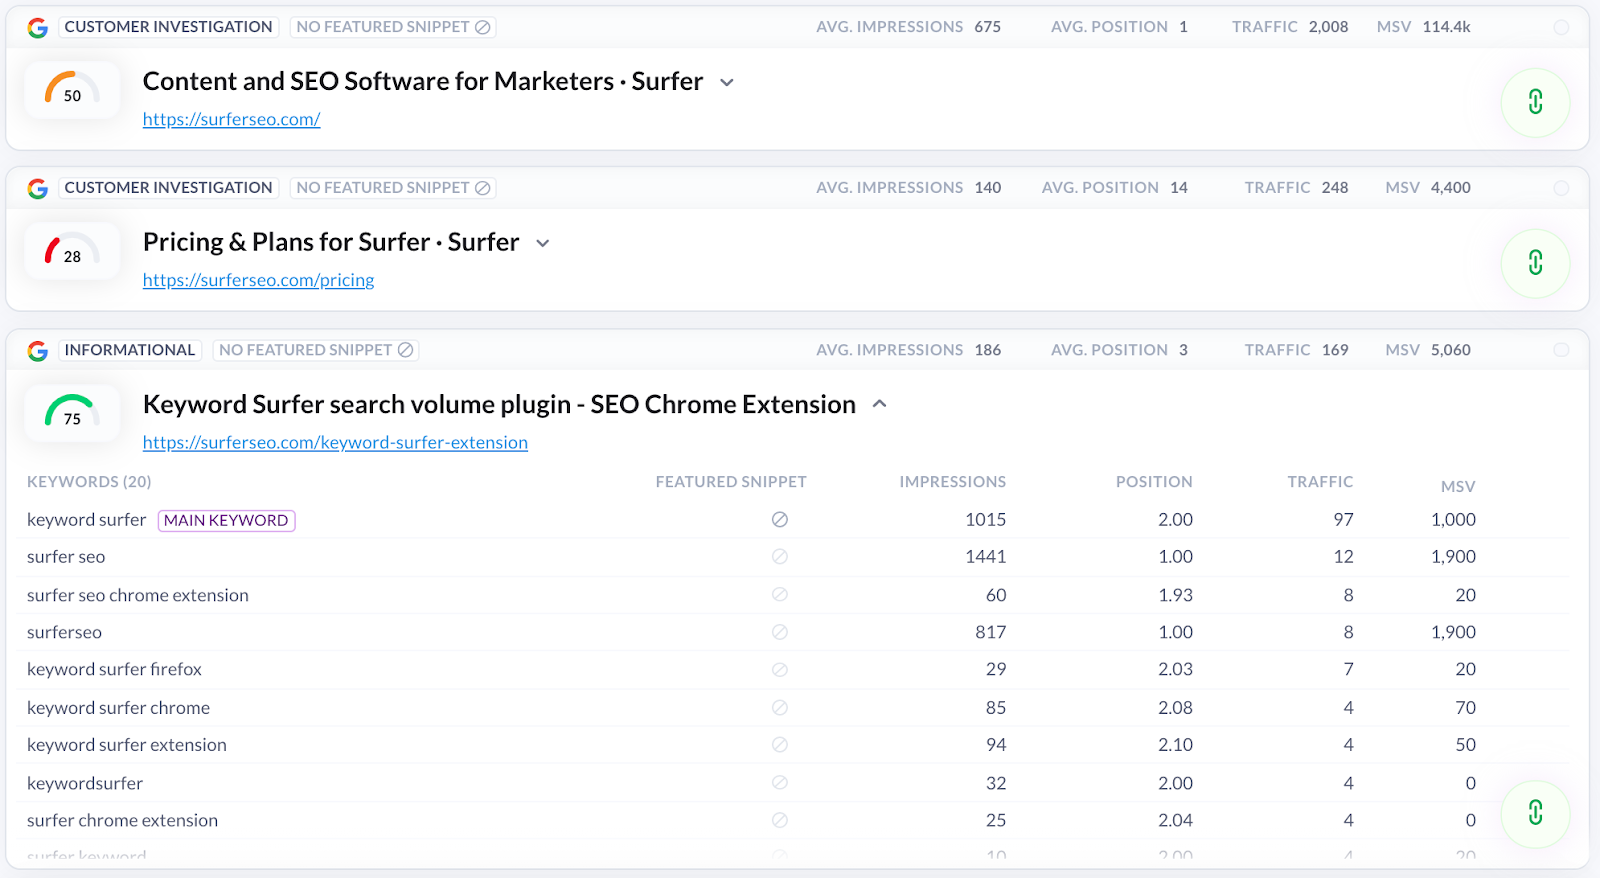Click the Google icon on the Pricing & Plans card
Screen dimensions: 1600x878
pyautogui.click(x=38, y=189)
